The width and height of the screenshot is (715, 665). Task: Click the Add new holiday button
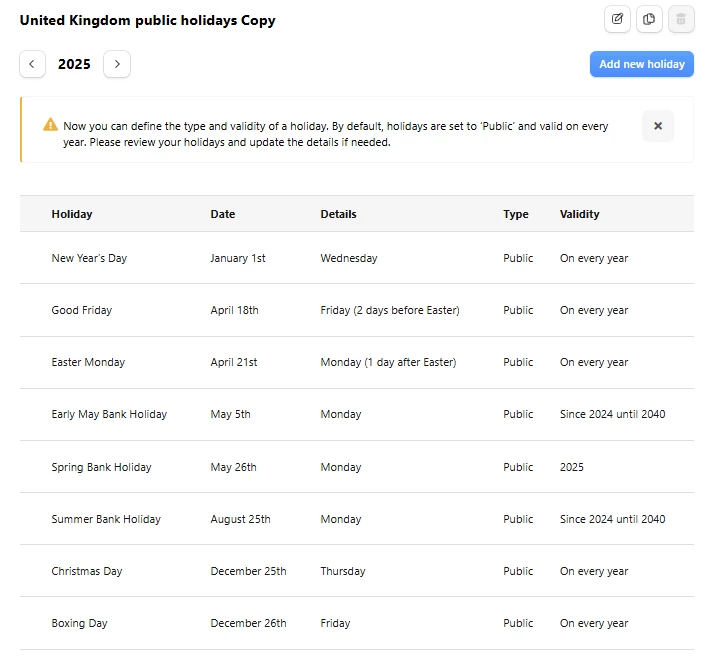pos(642,64)
